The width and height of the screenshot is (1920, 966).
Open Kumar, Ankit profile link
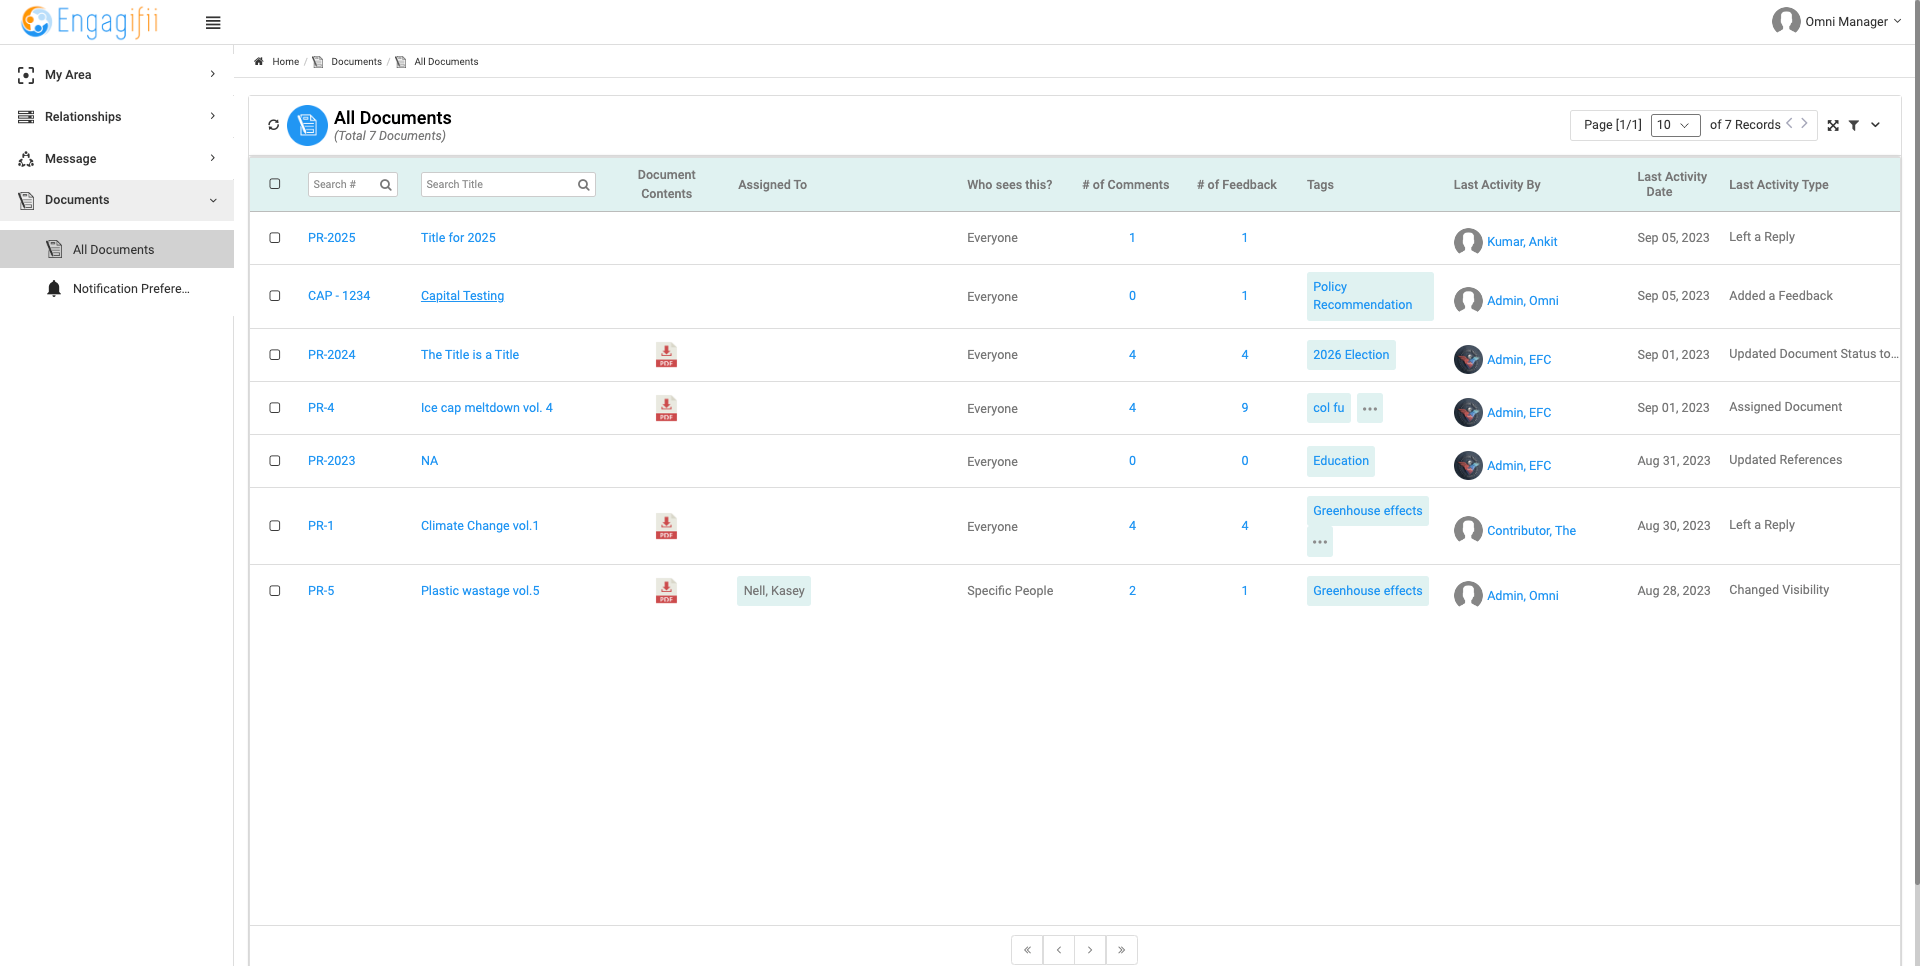click(x=1522, y=242)
